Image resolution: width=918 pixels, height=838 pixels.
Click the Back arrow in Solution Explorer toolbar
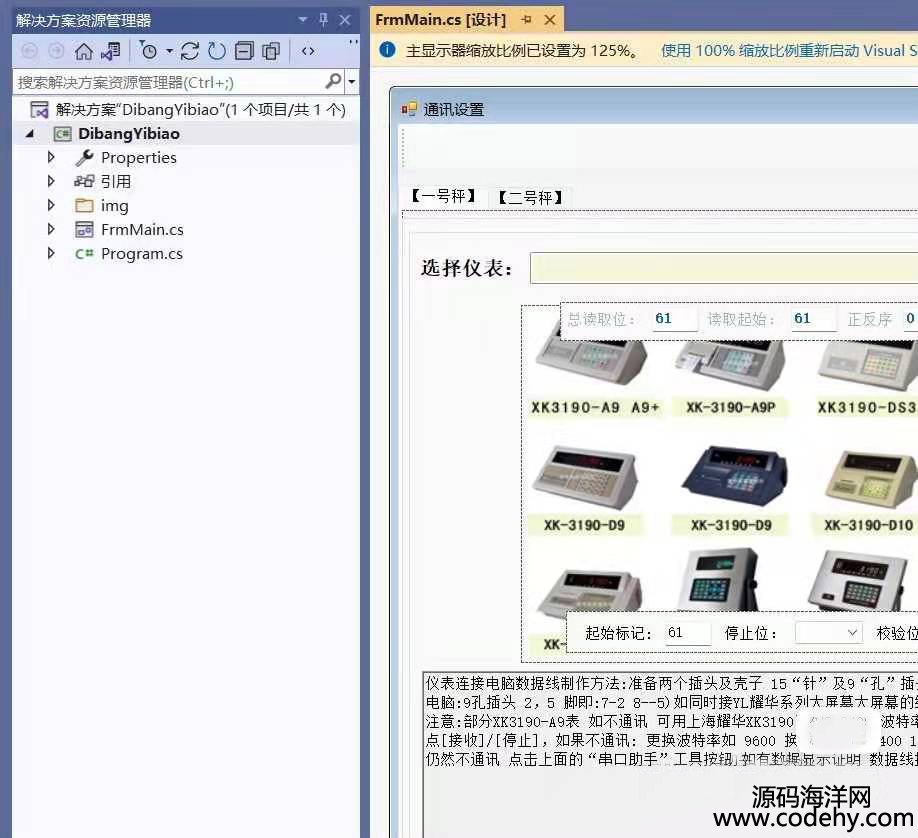point(29,52)
